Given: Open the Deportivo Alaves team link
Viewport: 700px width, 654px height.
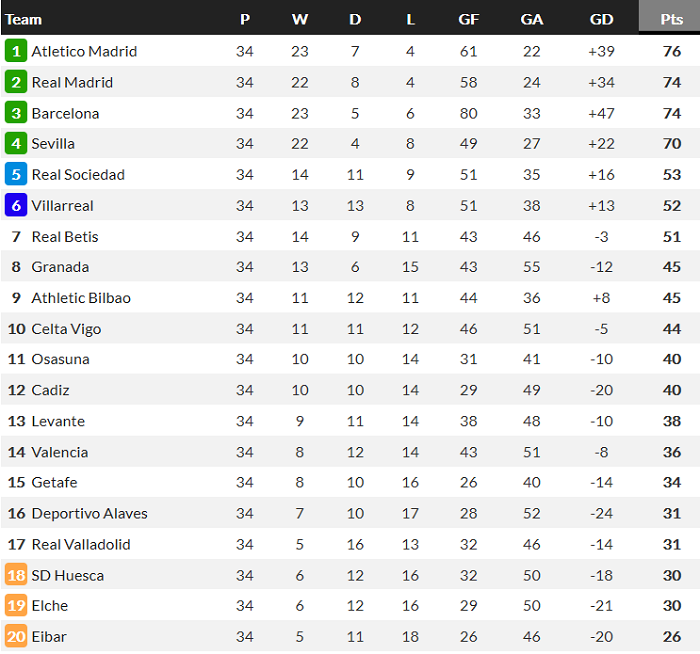Looking at the screenshot, I should click(89, 514).
